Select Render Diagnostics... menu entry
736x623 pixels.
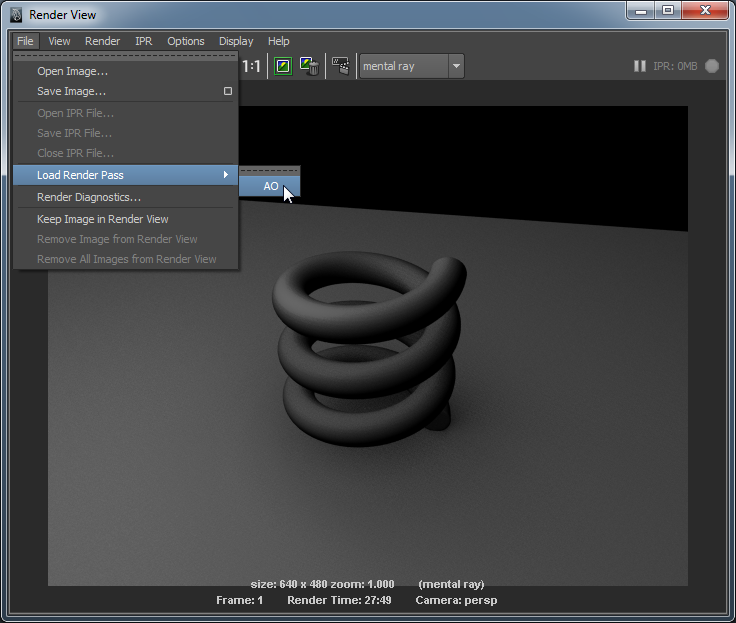pos(88,197)
